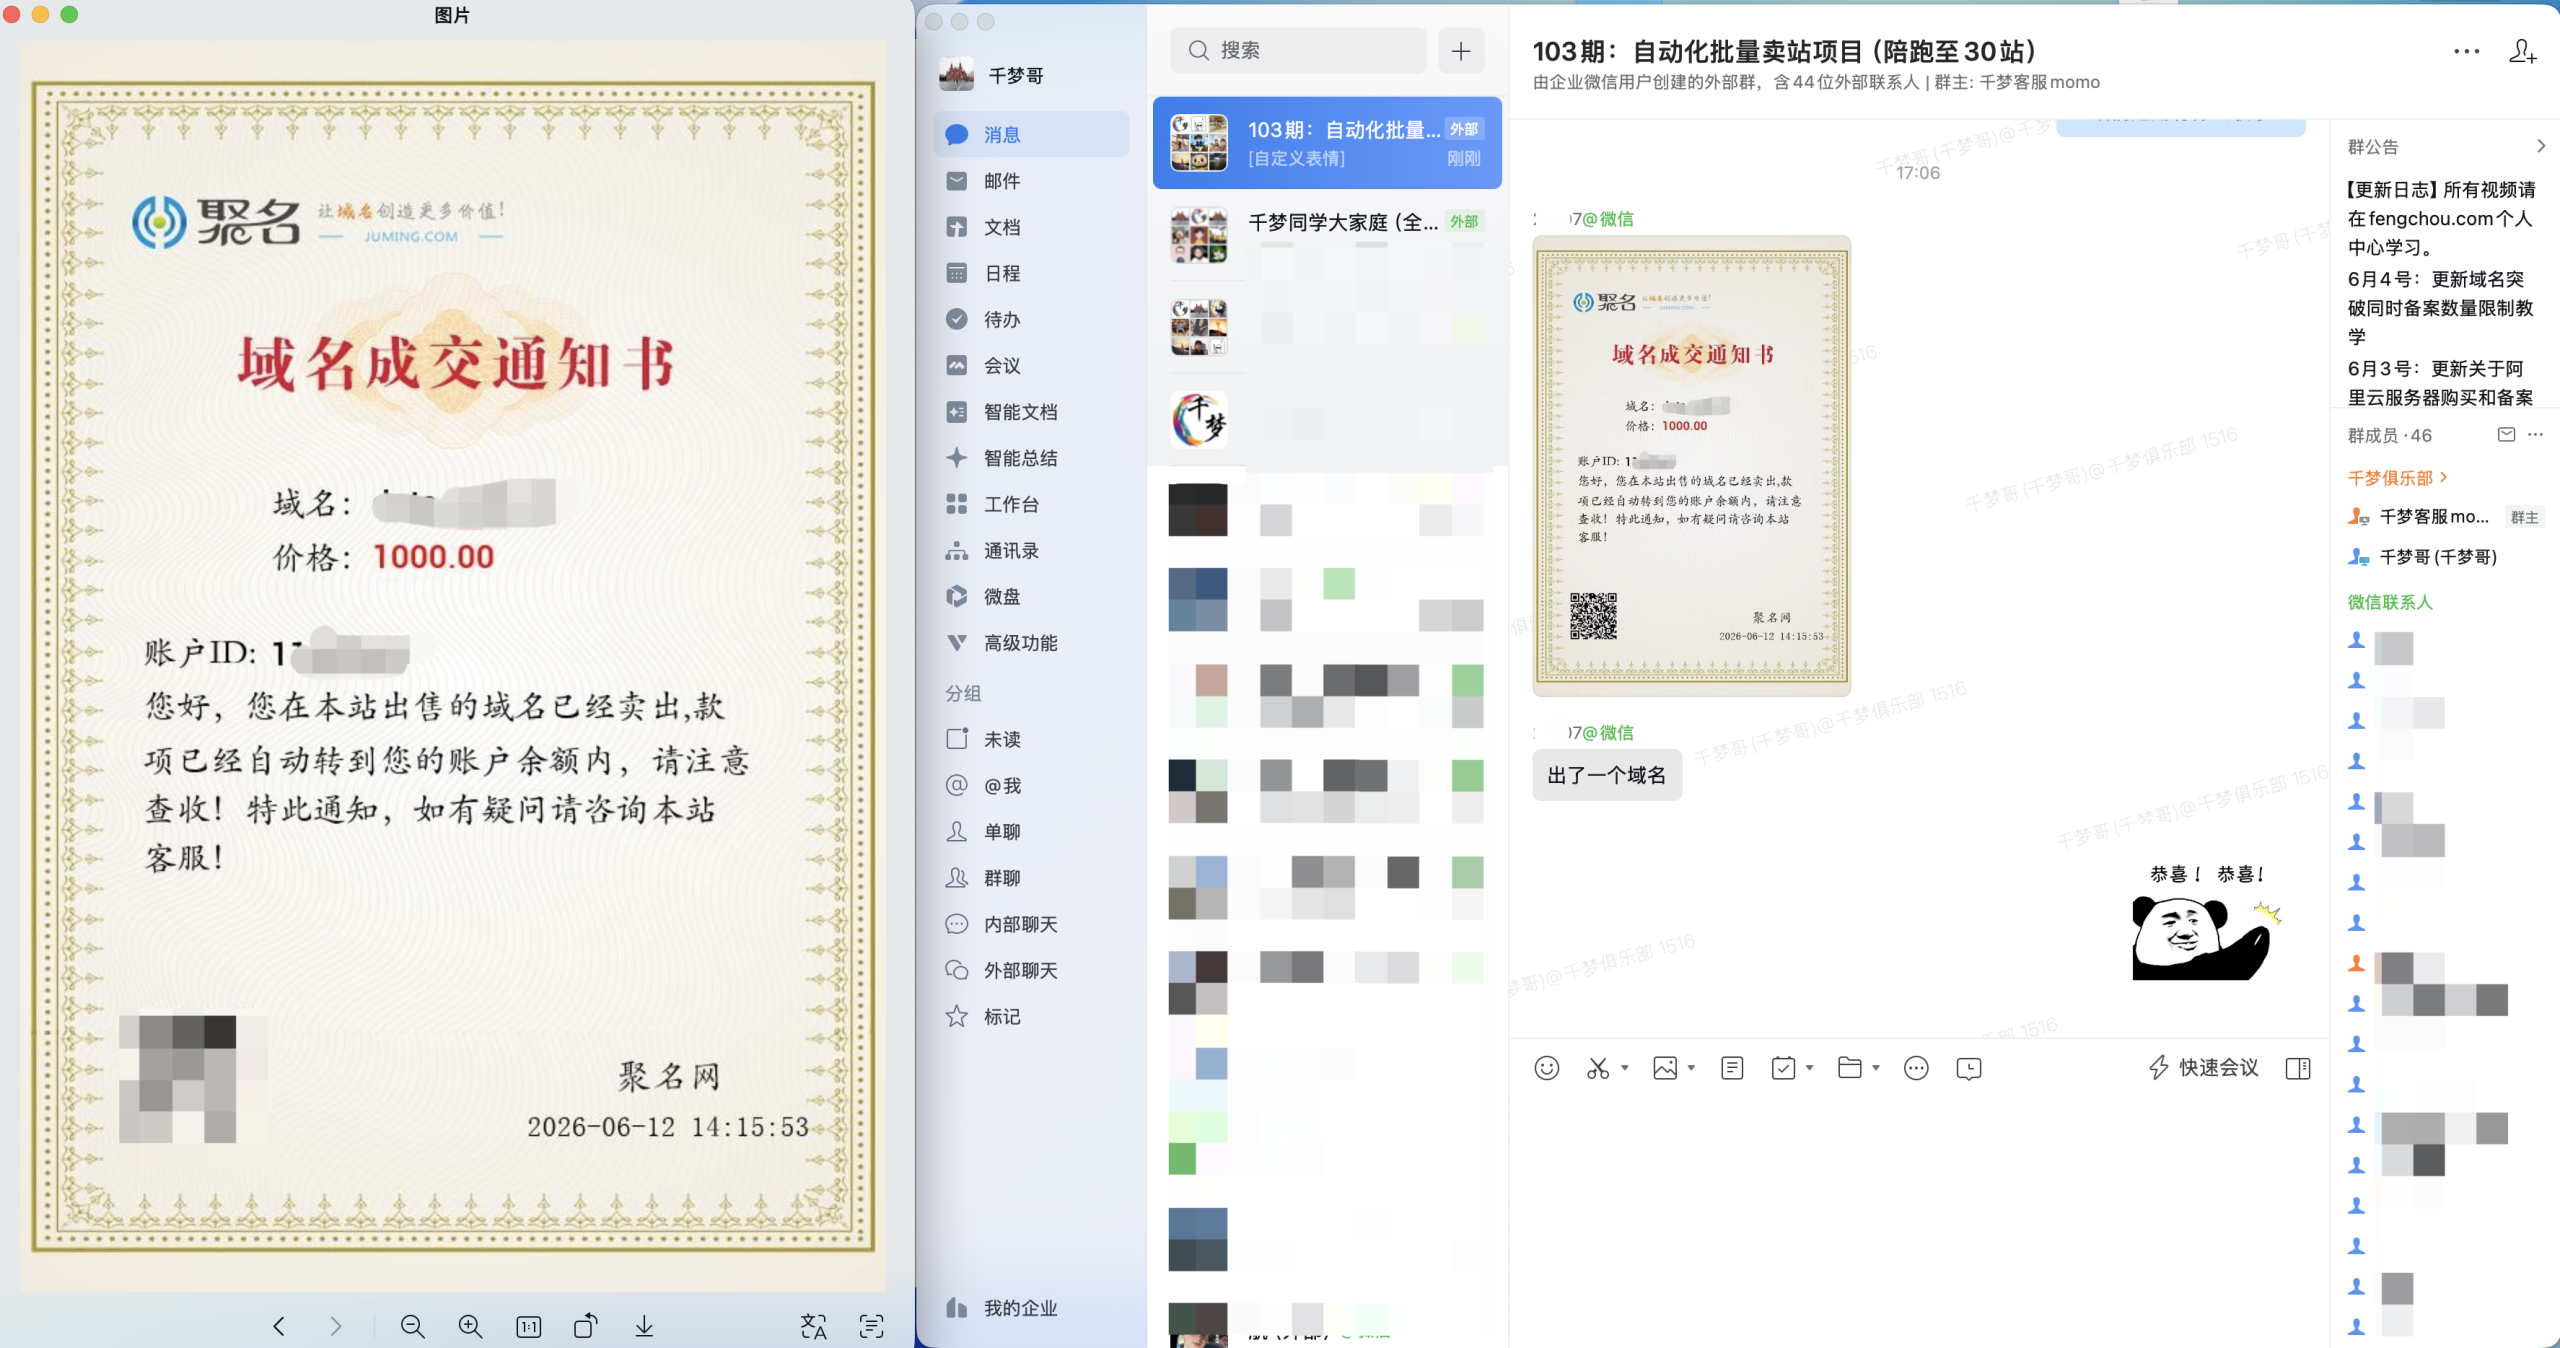
Task: Open the emoji picker in chat toolbar
Action: pyautogui.click(x=1546, y=1068)
